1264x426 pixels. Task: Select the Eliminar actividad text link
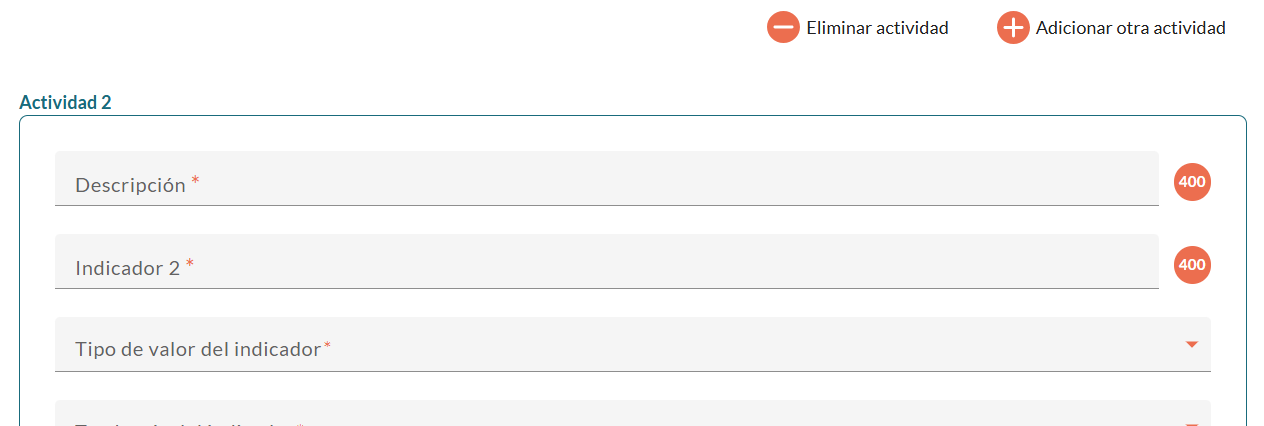[877, 28]
